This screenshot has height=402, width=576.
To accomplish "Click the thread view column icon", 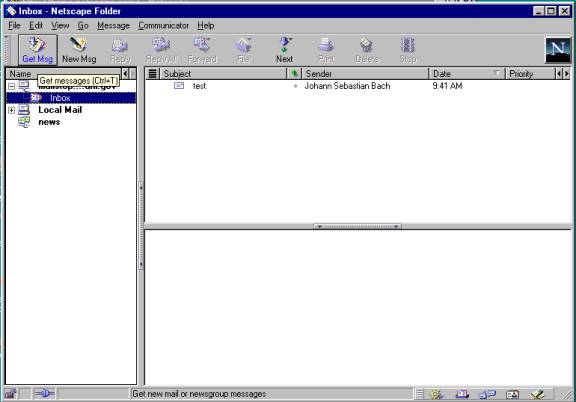I will tap(152, 74).
